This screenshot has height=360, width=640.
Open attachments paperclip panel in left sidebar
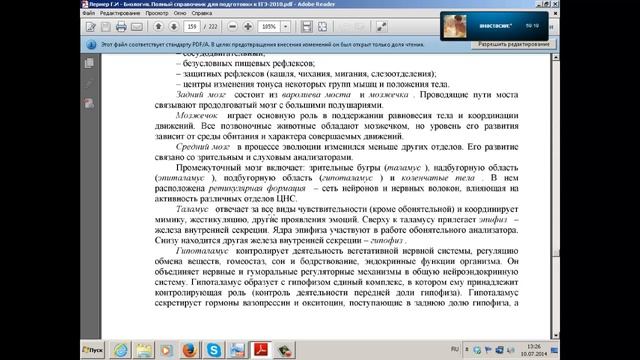click(x=89, y=84)
